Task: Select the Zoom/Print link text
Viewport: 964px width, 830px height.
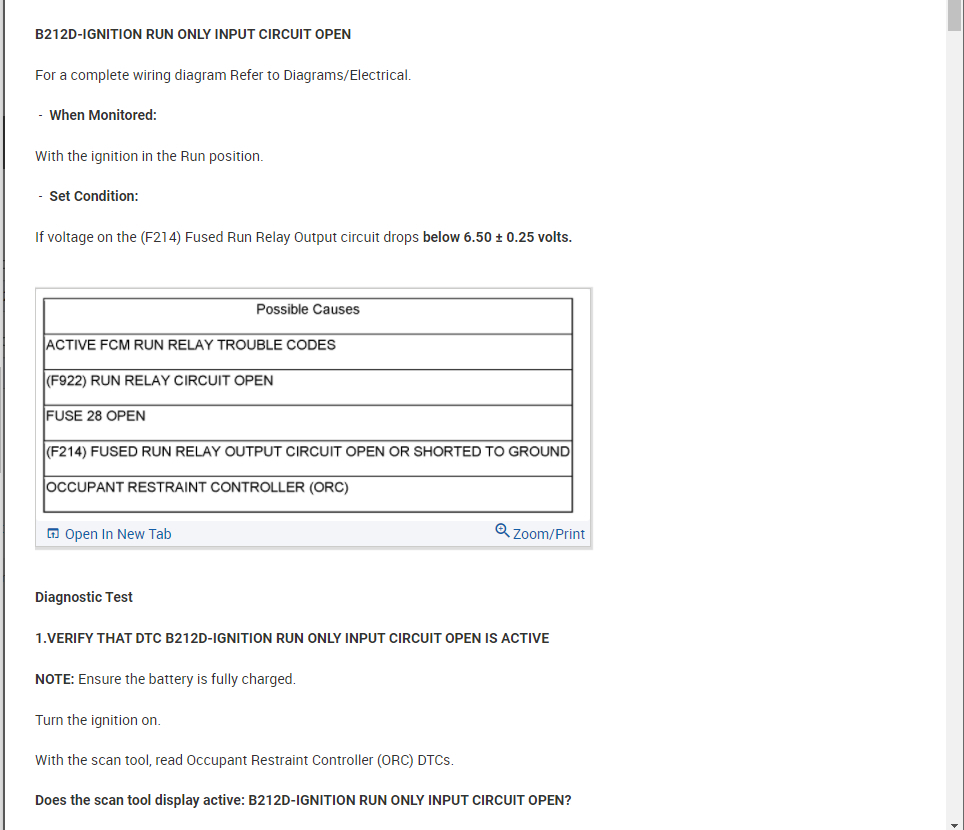Action: (x=548, y=534)
